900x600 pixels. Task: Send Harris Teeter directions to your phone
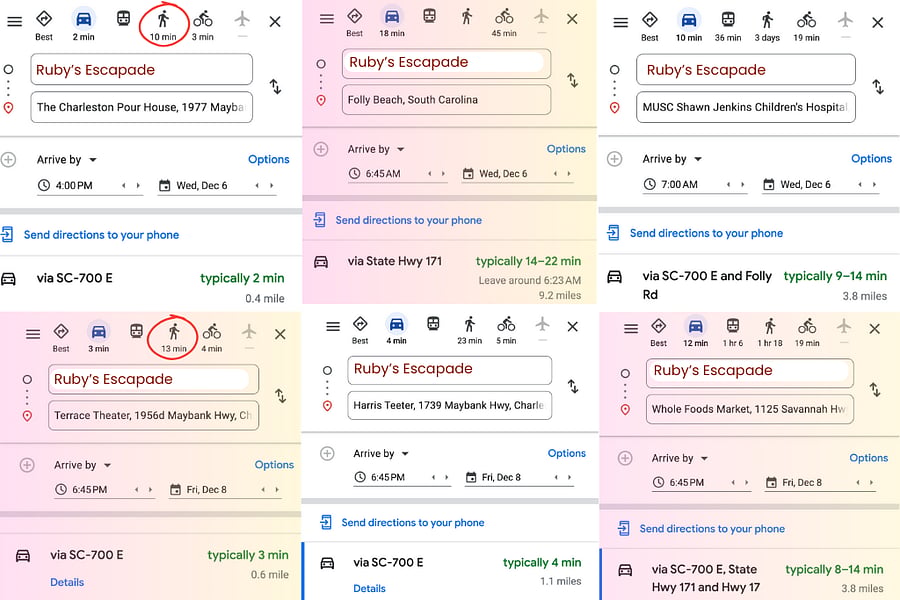coord(403,522)
